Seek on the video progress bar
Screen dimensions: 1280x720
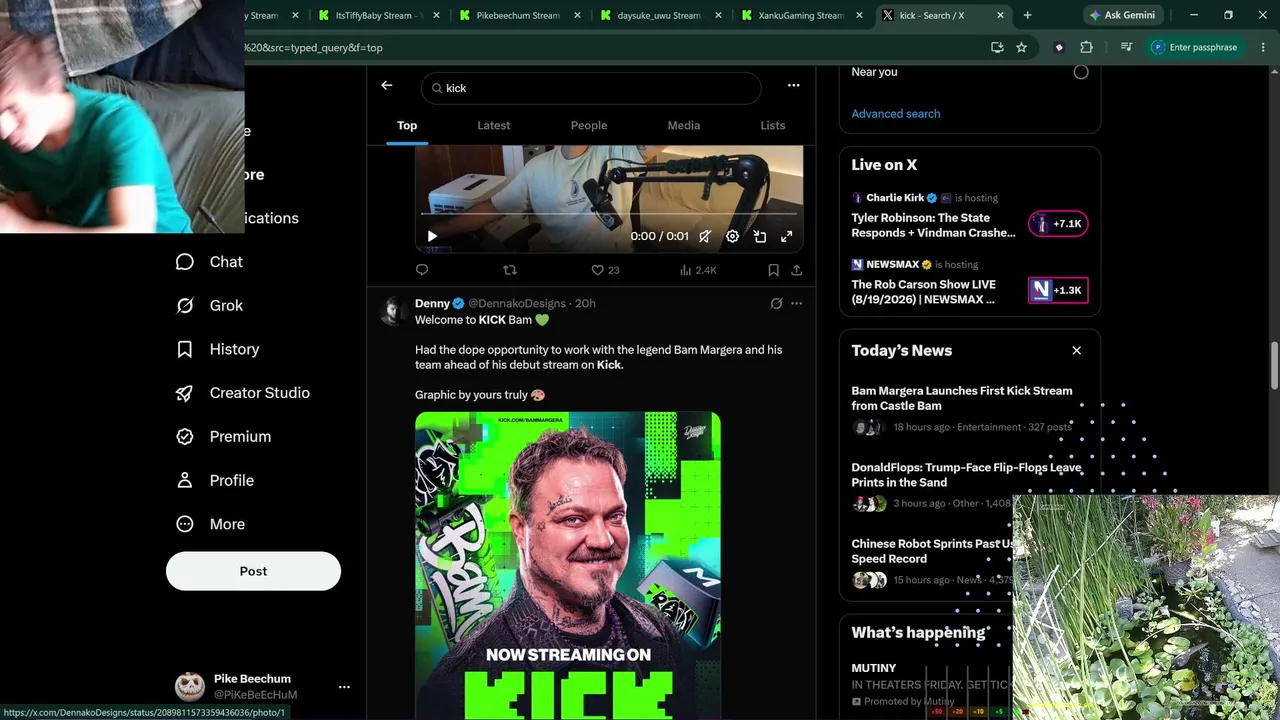click(x=609, y=213)
